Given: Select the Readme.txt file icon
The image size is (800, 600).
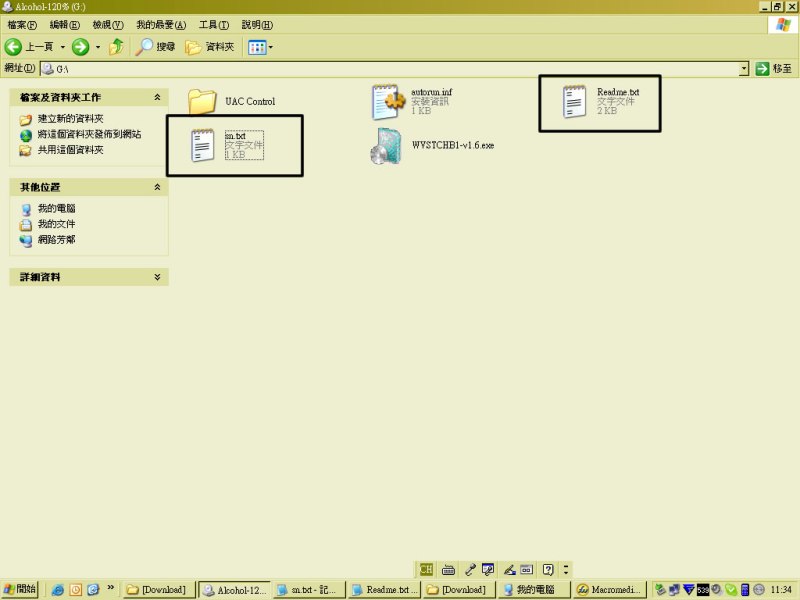Looking at the screenshot, I should [574, 102].
